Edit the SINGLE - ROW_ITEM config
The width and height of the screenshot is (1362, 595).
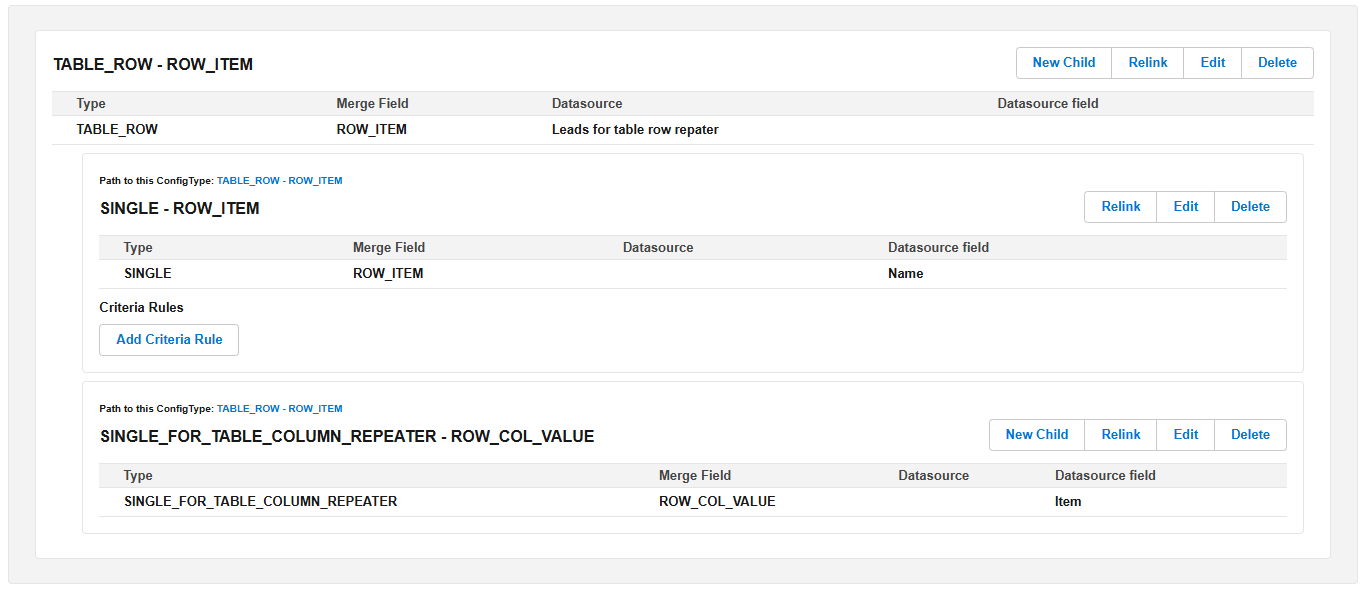[1185, 207]
